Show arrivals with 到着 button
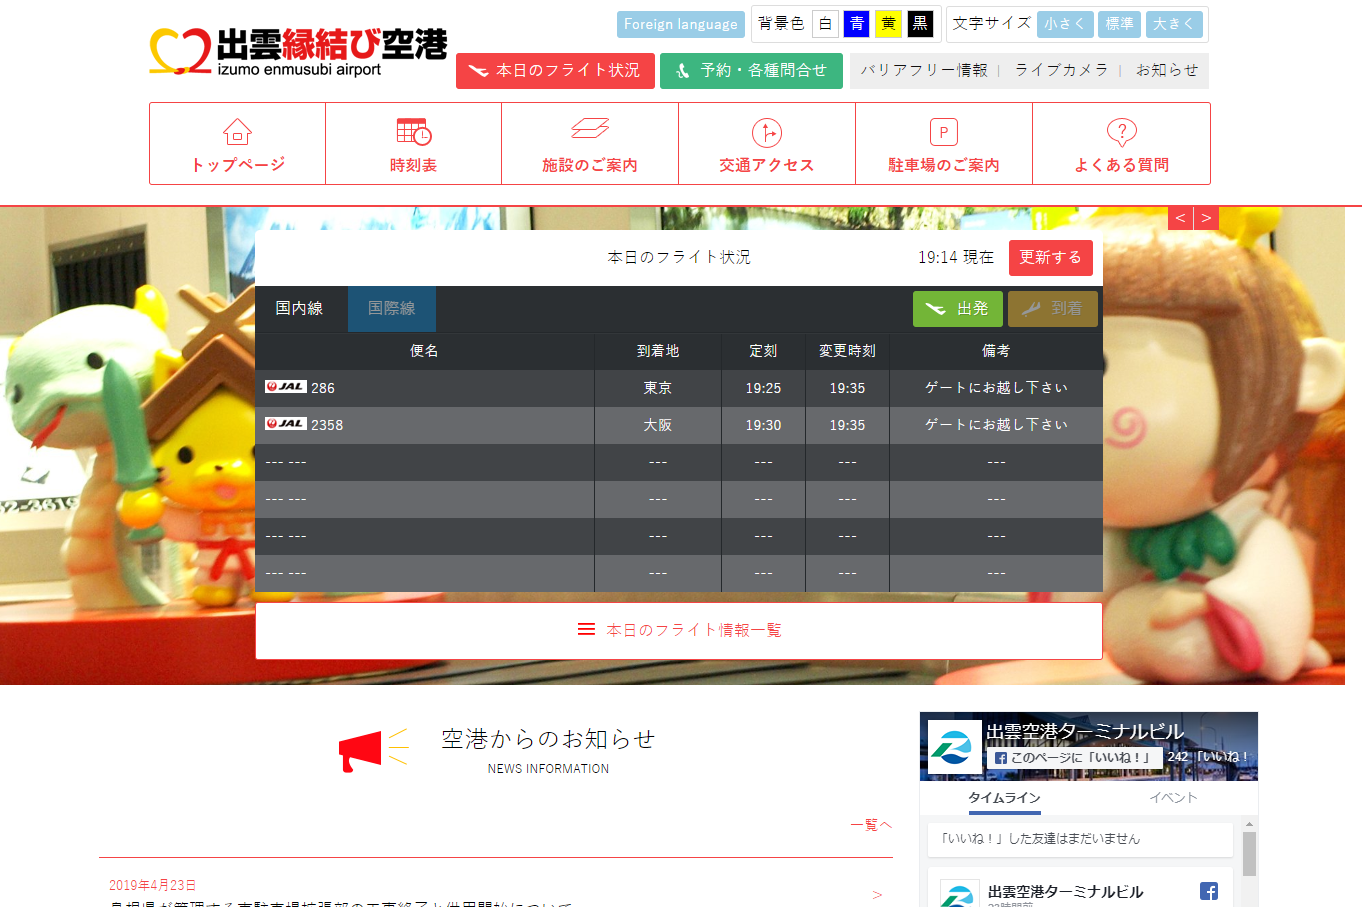The height and width of the screenshot is (907, 1362). (x=1053, y=309)
